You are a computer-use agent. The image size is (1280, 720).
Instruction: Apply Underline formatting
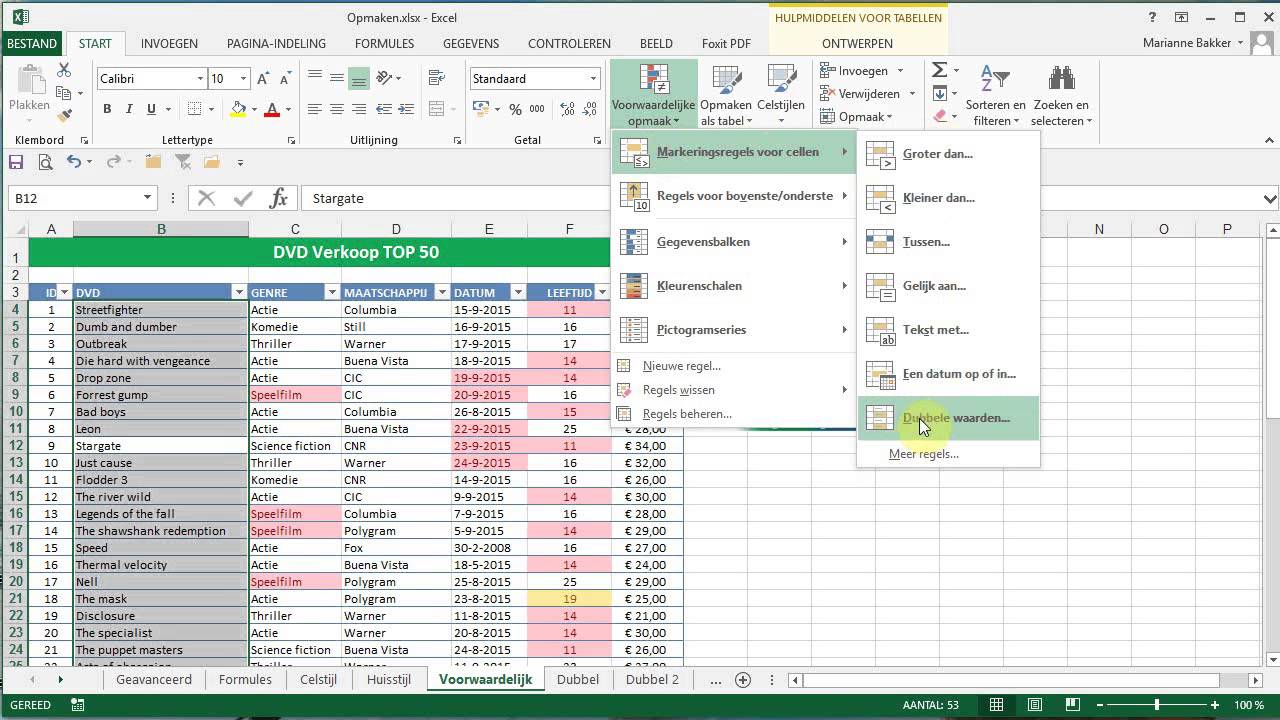click(x=151, y=109)
